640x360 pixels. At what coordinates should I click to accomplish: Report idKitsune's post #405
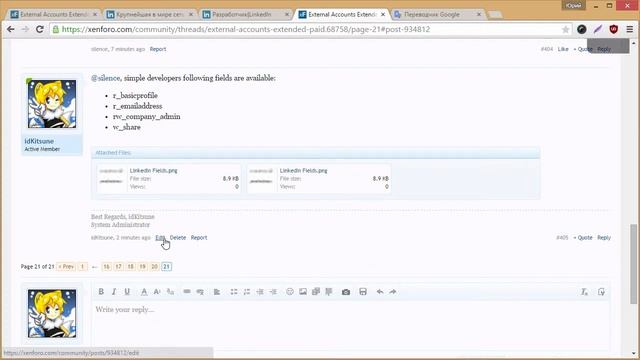199,238
